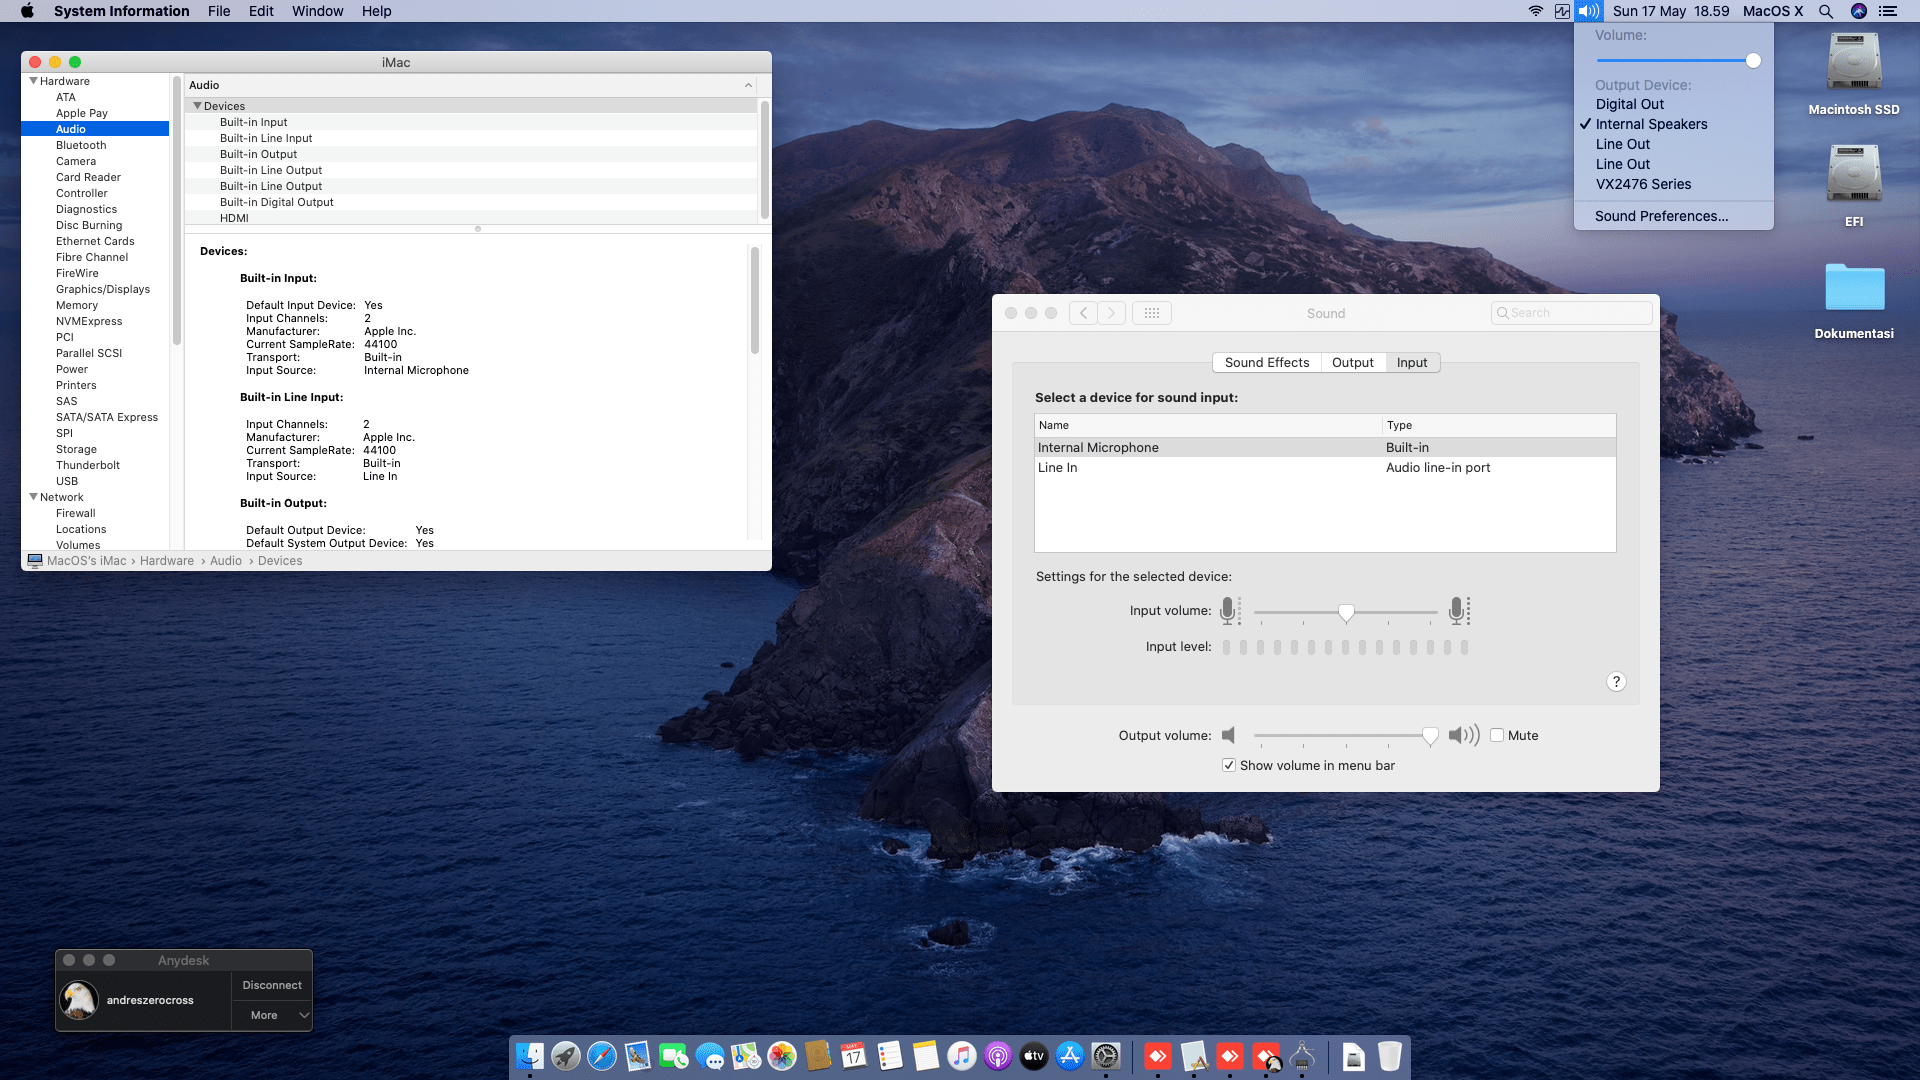The image size is (1920, 1080).
Task: Open Spotlight search in the menu bar
Action: pyautogui.click(x=1826, y=11)
